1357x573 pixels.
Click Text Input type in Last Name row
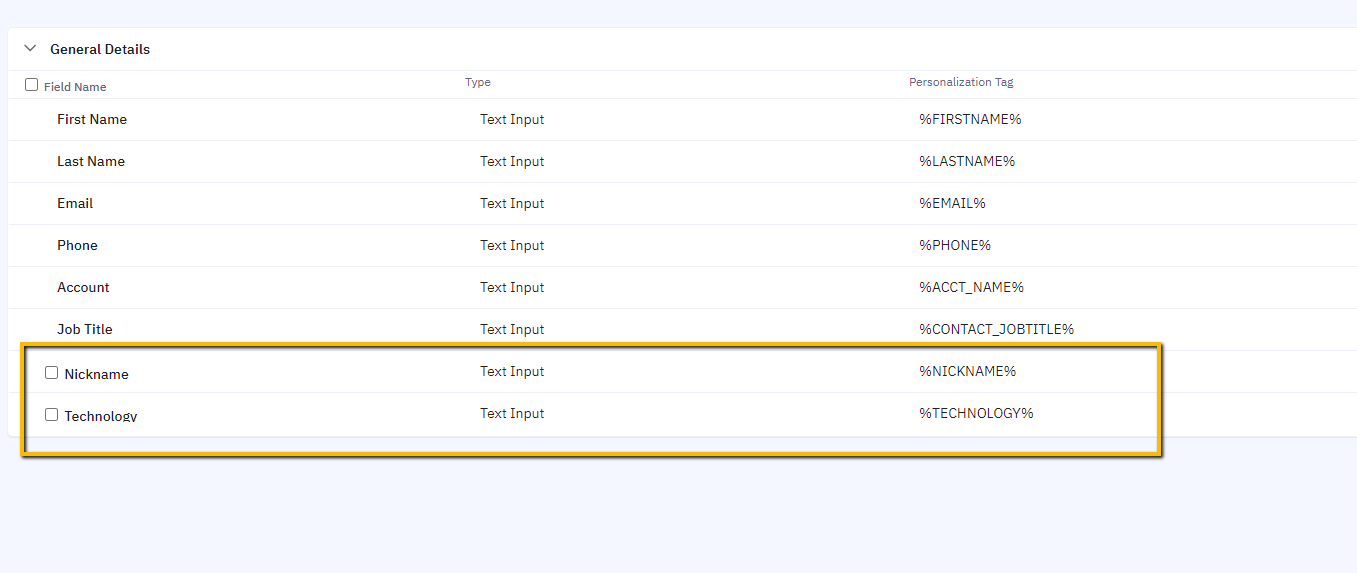tap(512, 161)
